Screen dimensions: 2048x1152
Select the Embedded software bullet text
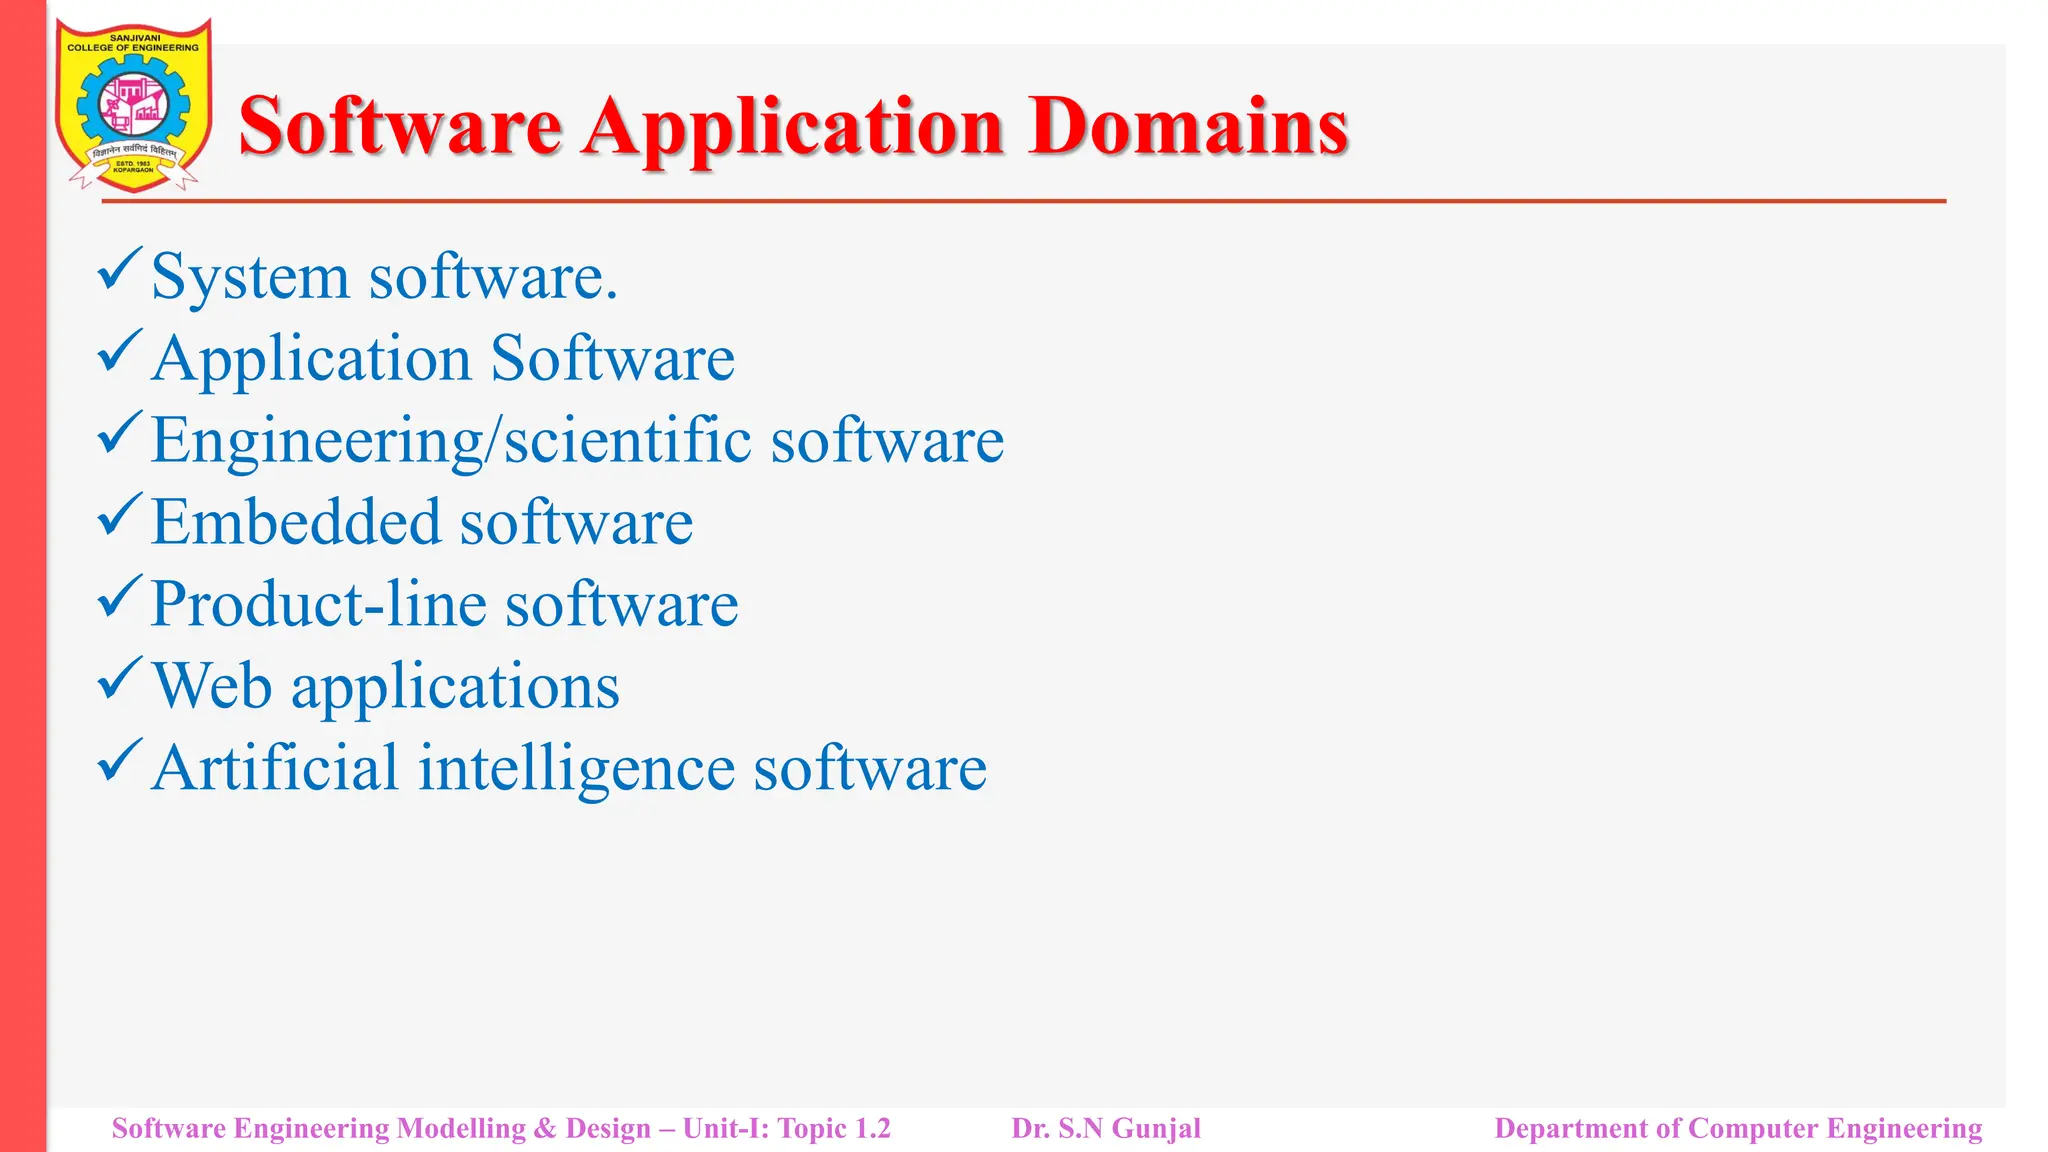[x=421, y=523]
